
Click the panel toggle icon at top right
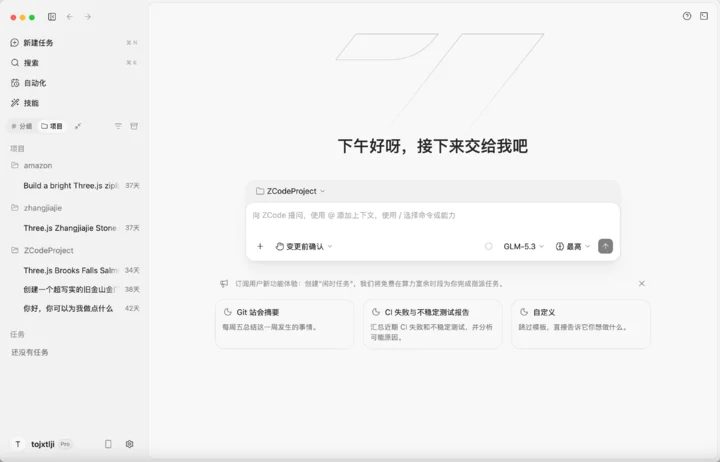pos(704,16)
